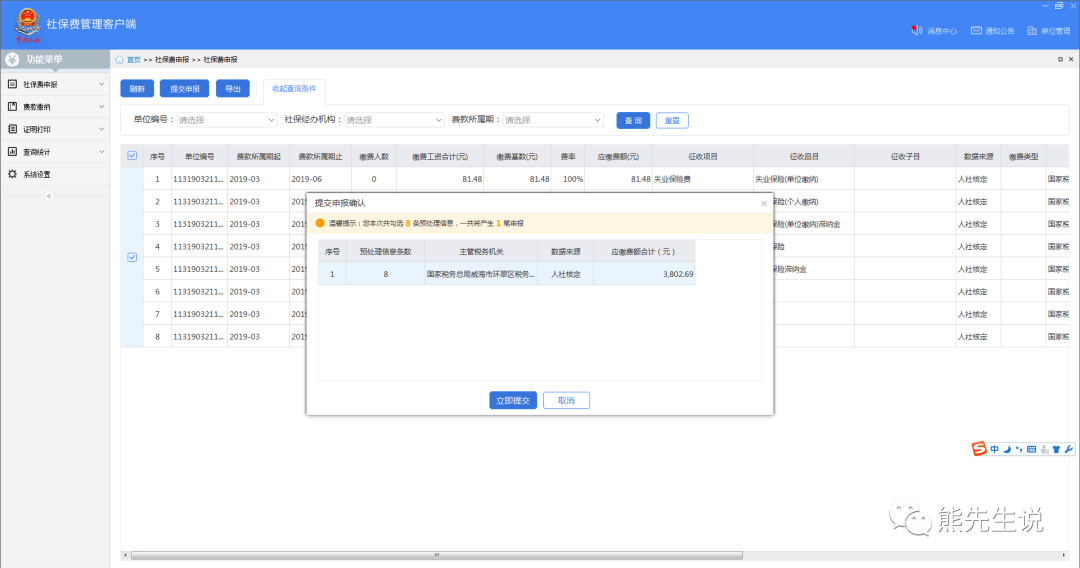Click the 征收品目 column header

click(804, 156)
